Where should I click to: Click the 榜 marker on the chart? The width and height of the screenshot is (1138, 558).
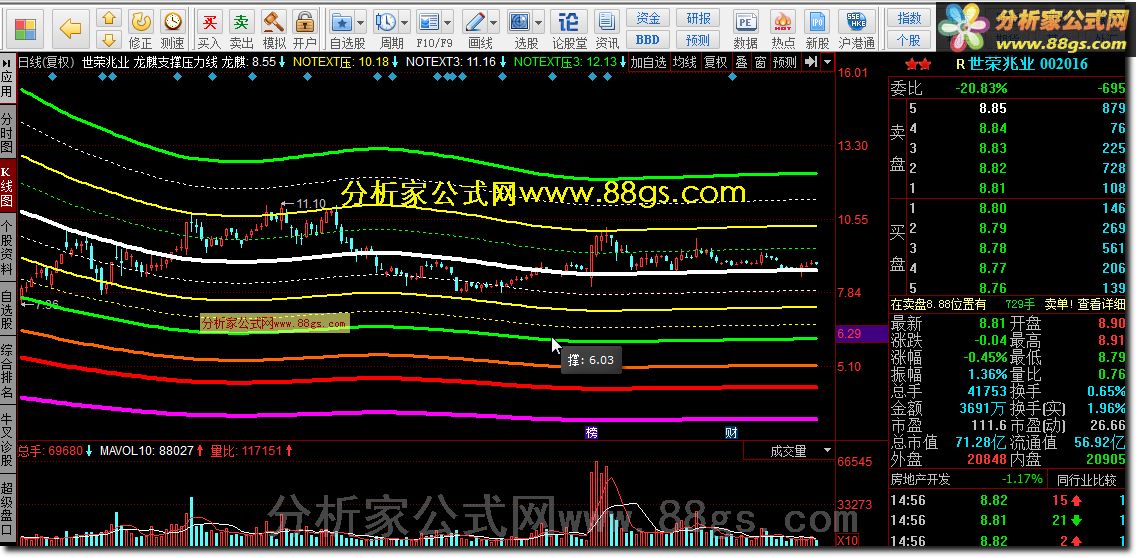coord(592,433)
